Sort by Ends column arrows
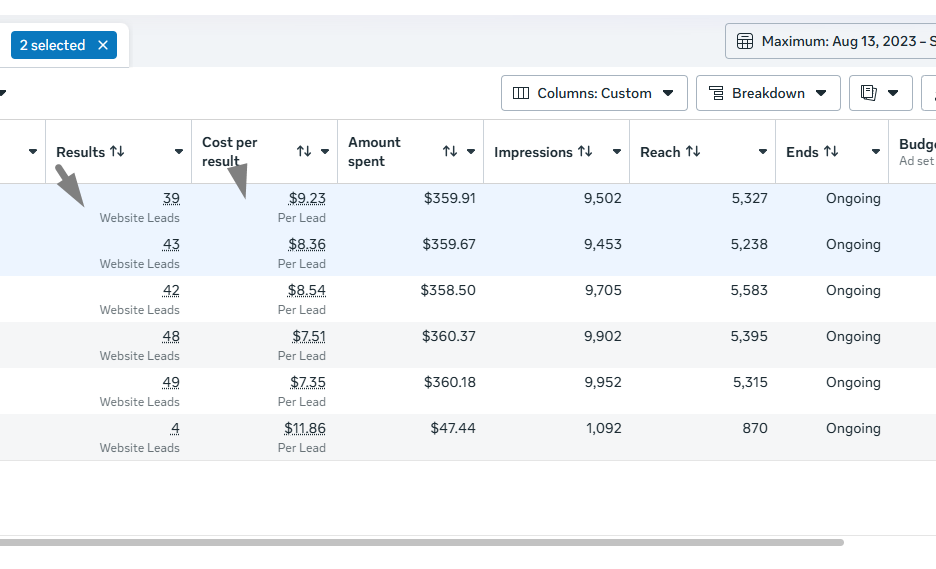This screenshot has height=569, width=936. [831, 152]
